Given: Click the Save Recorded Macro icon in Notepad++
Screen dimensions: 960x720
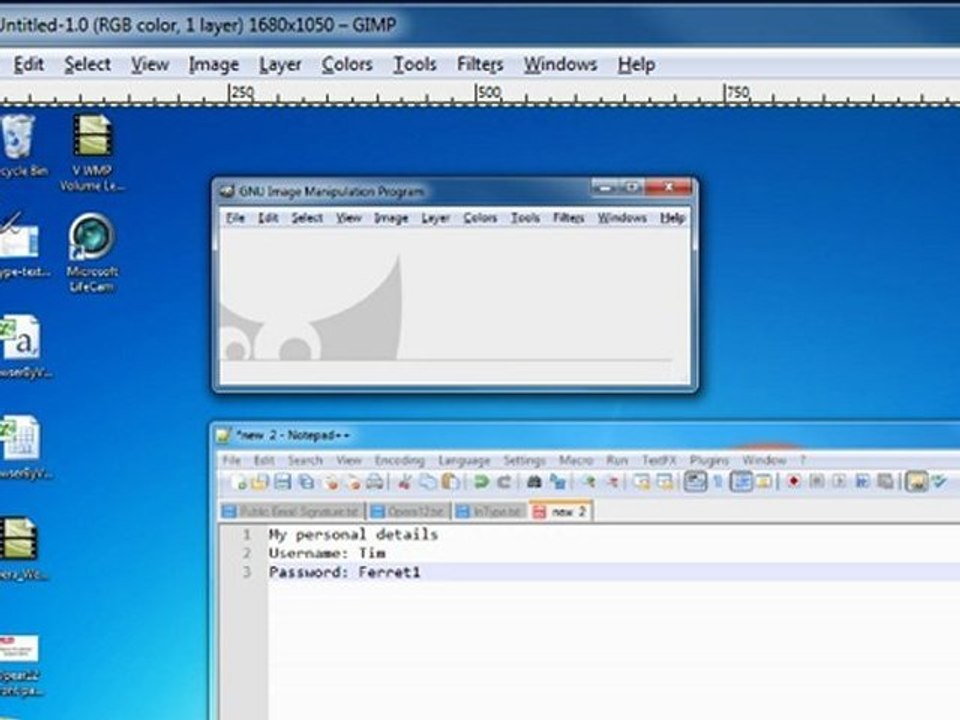Looking at the screenshot, I should (x=885, y=482).
